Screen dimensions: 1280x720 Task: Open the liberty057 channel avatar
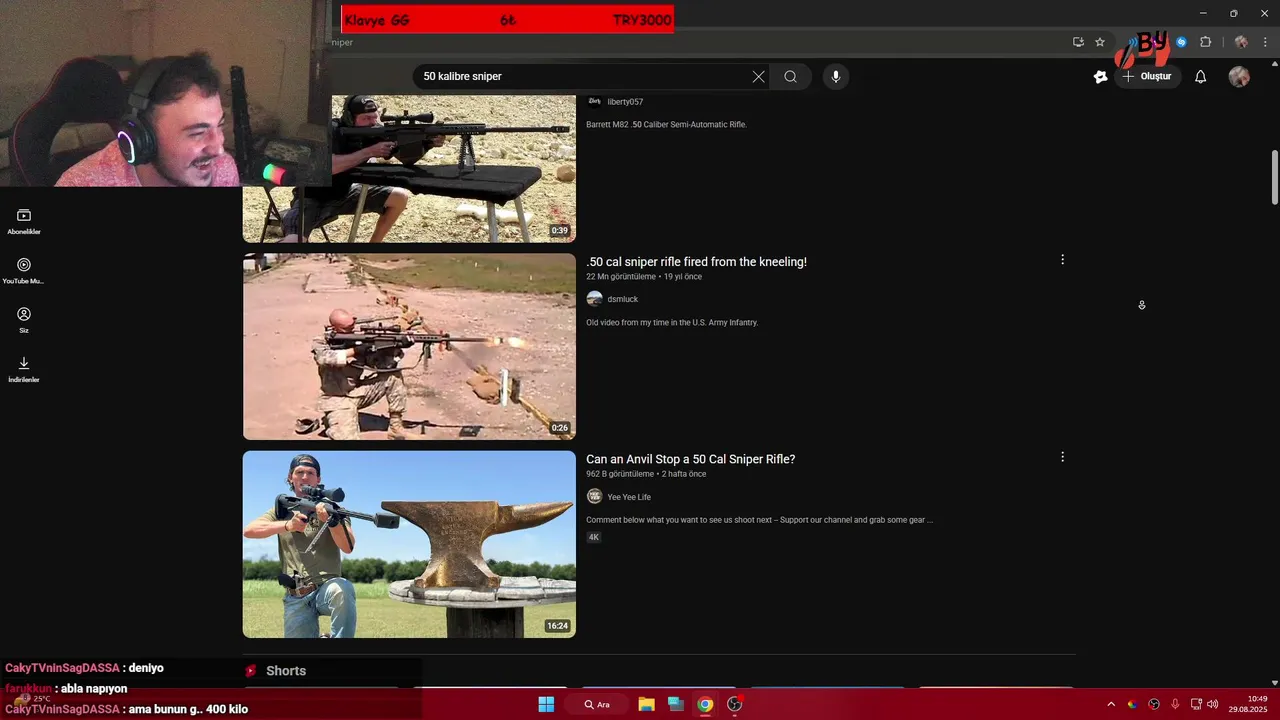pyautogui.click(x=594, y=101)
